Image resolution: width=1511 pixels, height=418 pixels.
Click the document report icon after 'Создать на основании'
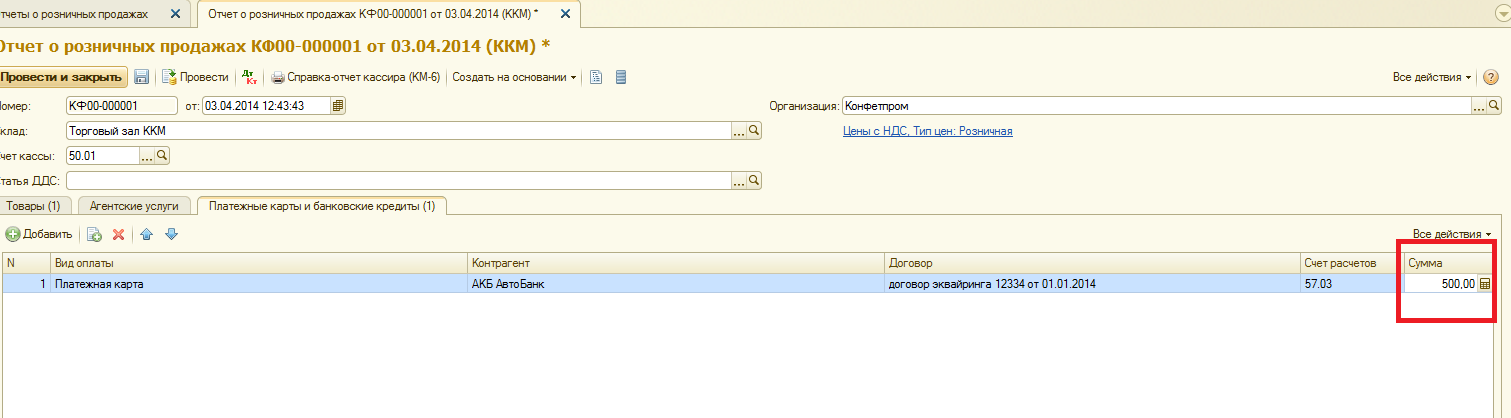596,77
